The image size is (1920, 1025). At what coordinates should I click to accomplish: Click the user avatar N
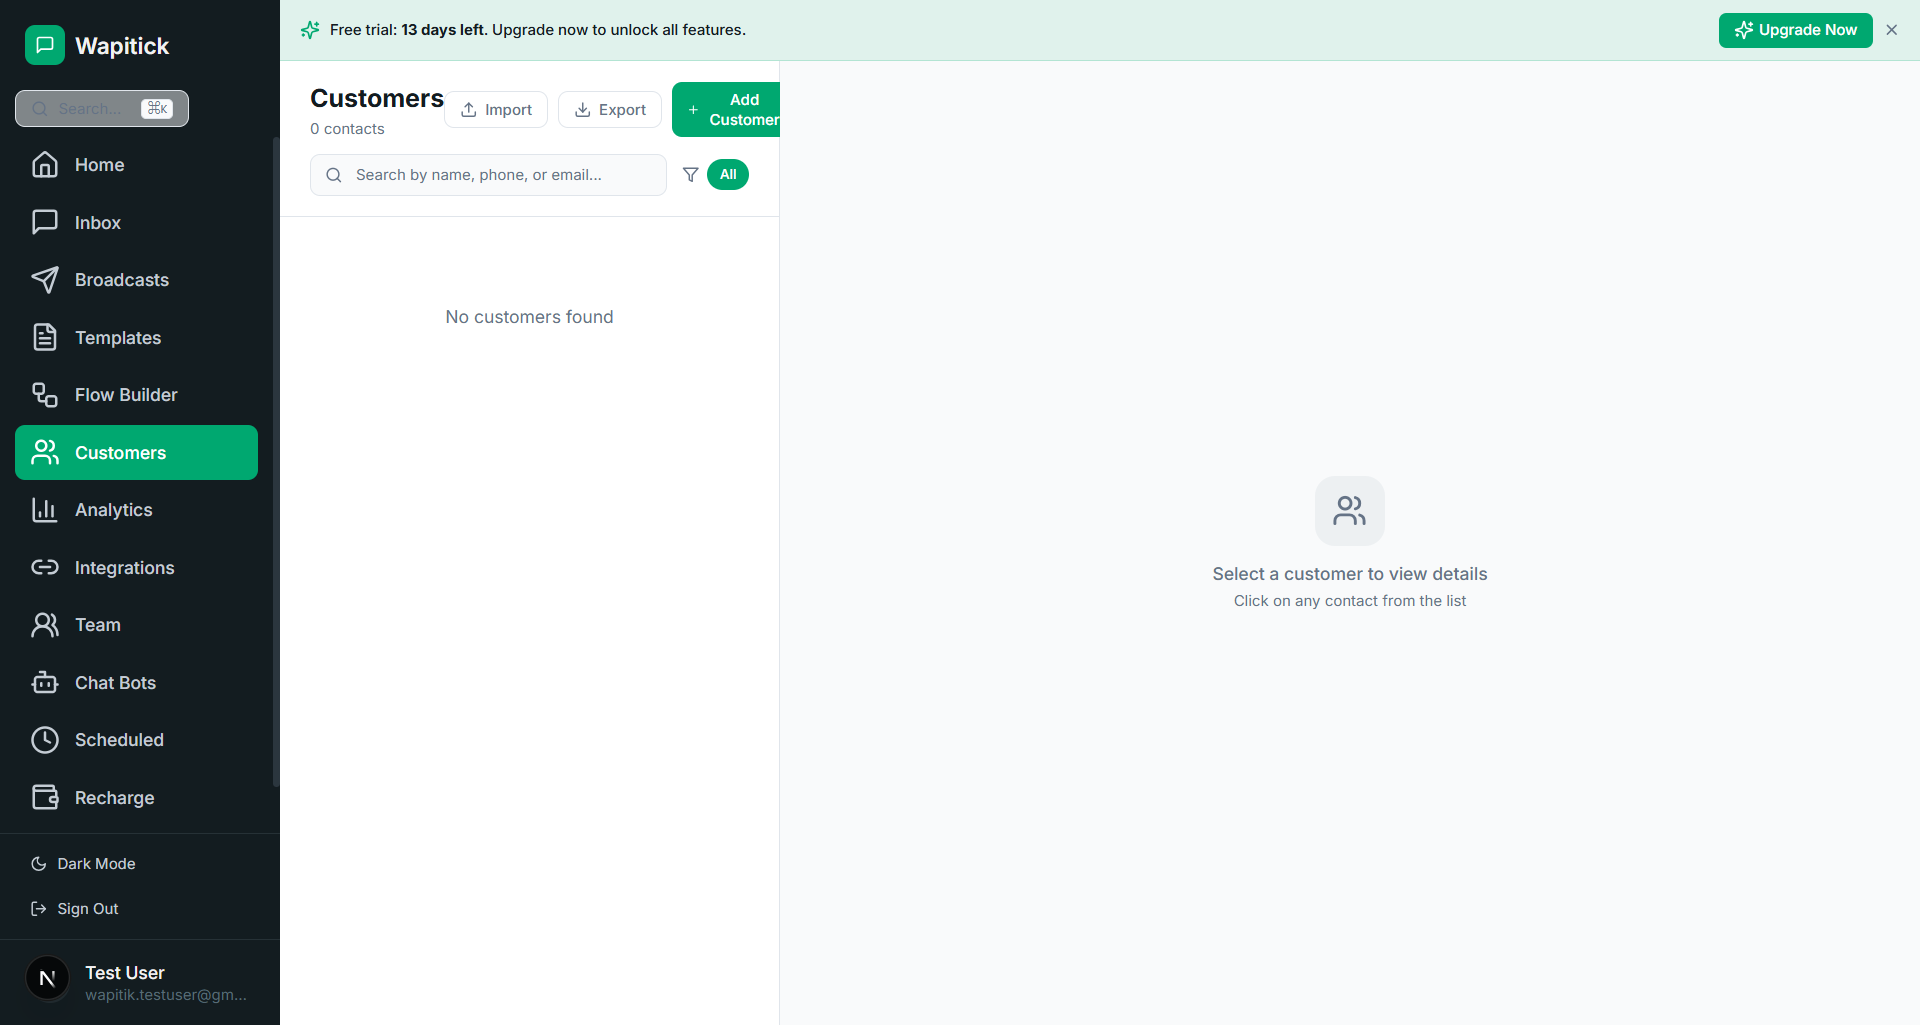point(47,978)
